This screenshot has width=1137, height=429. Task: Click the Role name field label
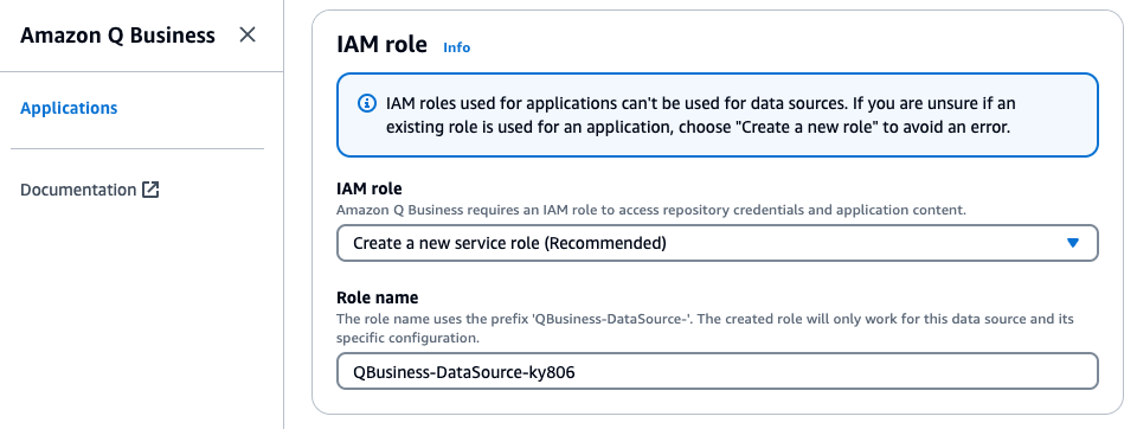pos(377,298)
